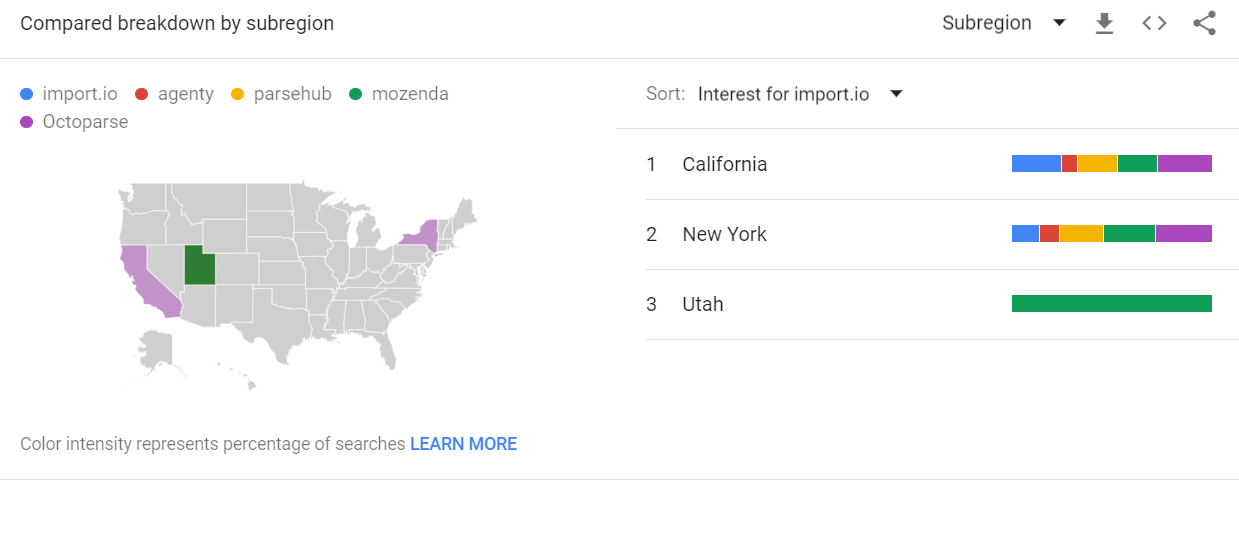
Task: Expand the Sort by interest dropdown
Action: coord(800,94)
